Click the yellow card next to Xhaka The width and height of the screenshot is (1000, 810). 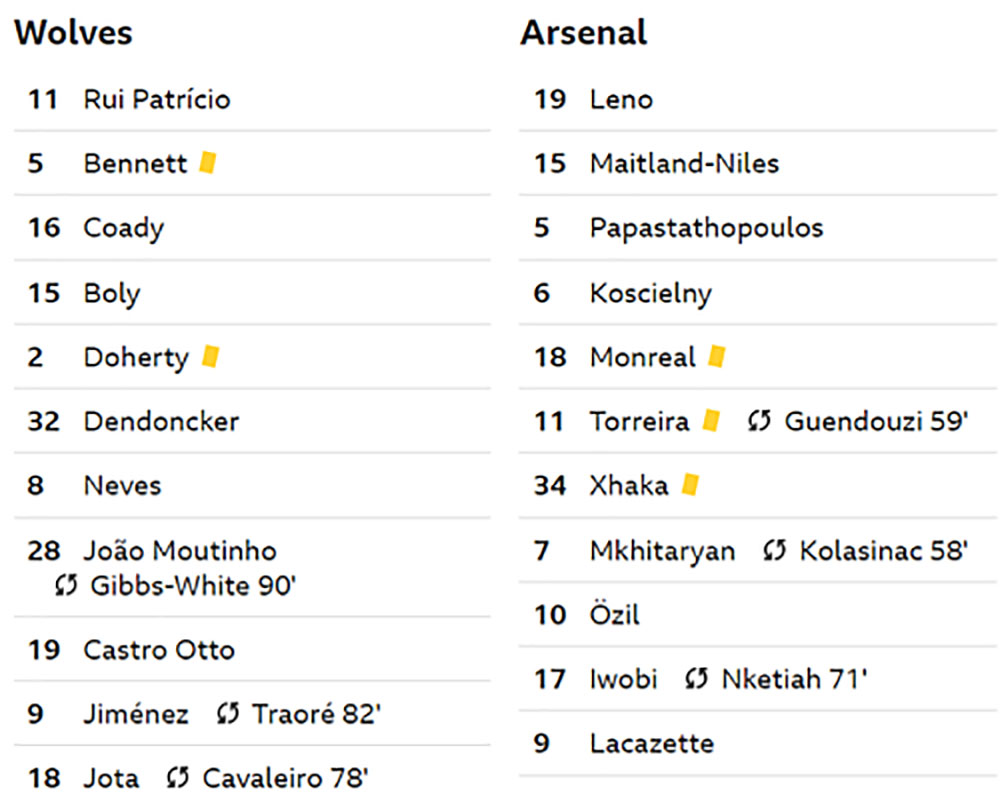(690, 485)
